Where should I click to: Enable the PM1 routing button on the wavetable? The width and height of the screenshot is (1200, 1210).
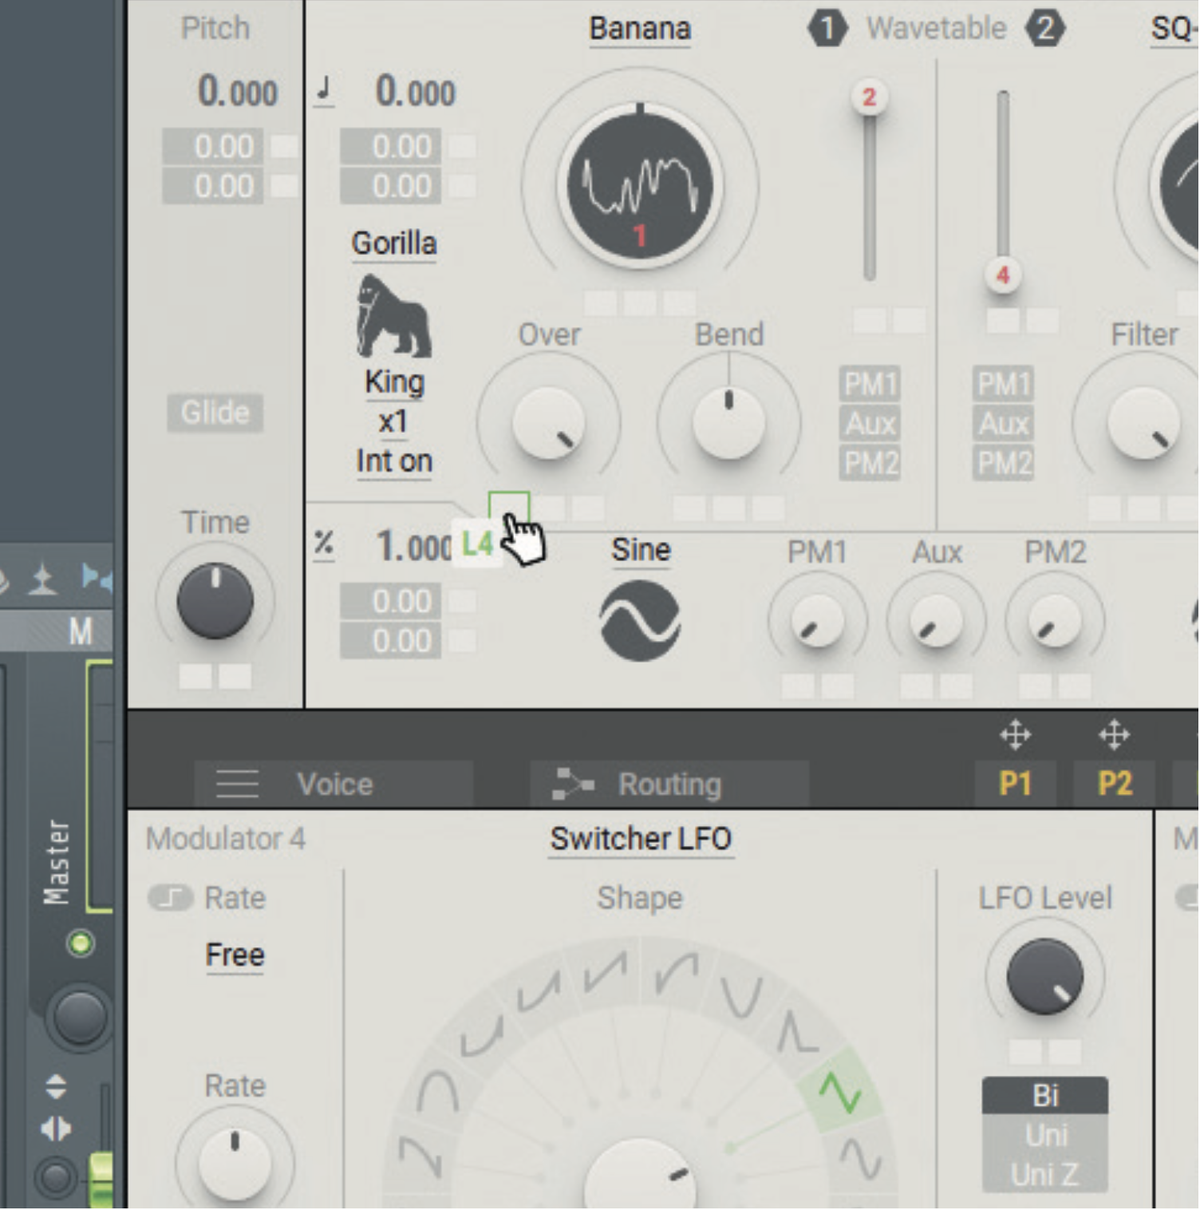click(x=869, y=384)
